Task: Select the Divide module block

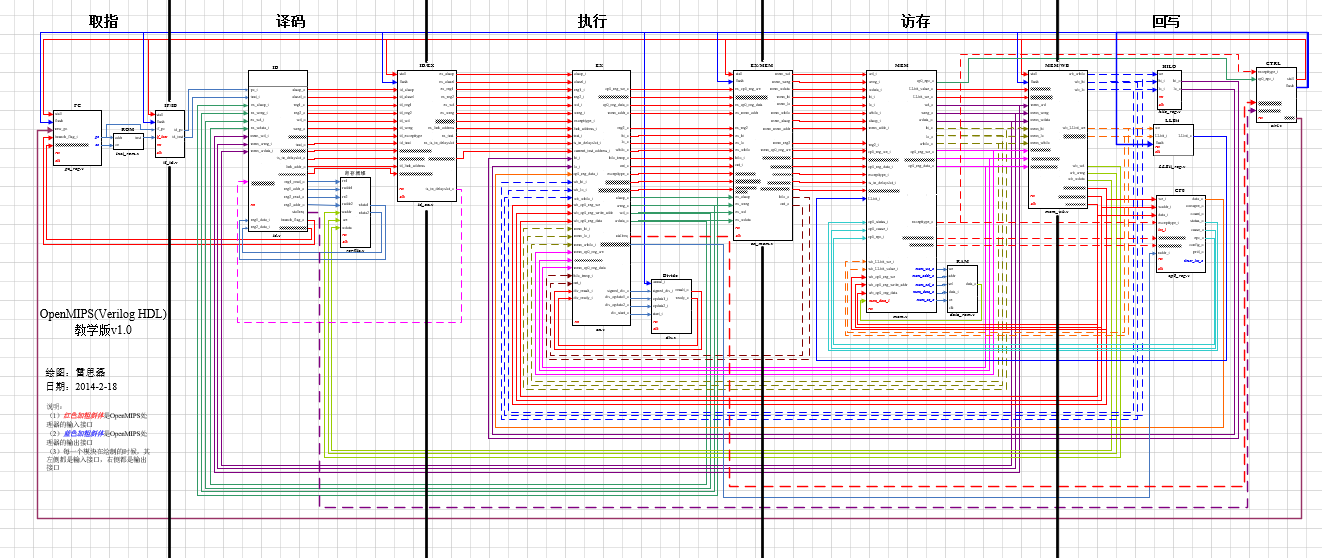Action: pyautogui.click(x=670, y=306)
